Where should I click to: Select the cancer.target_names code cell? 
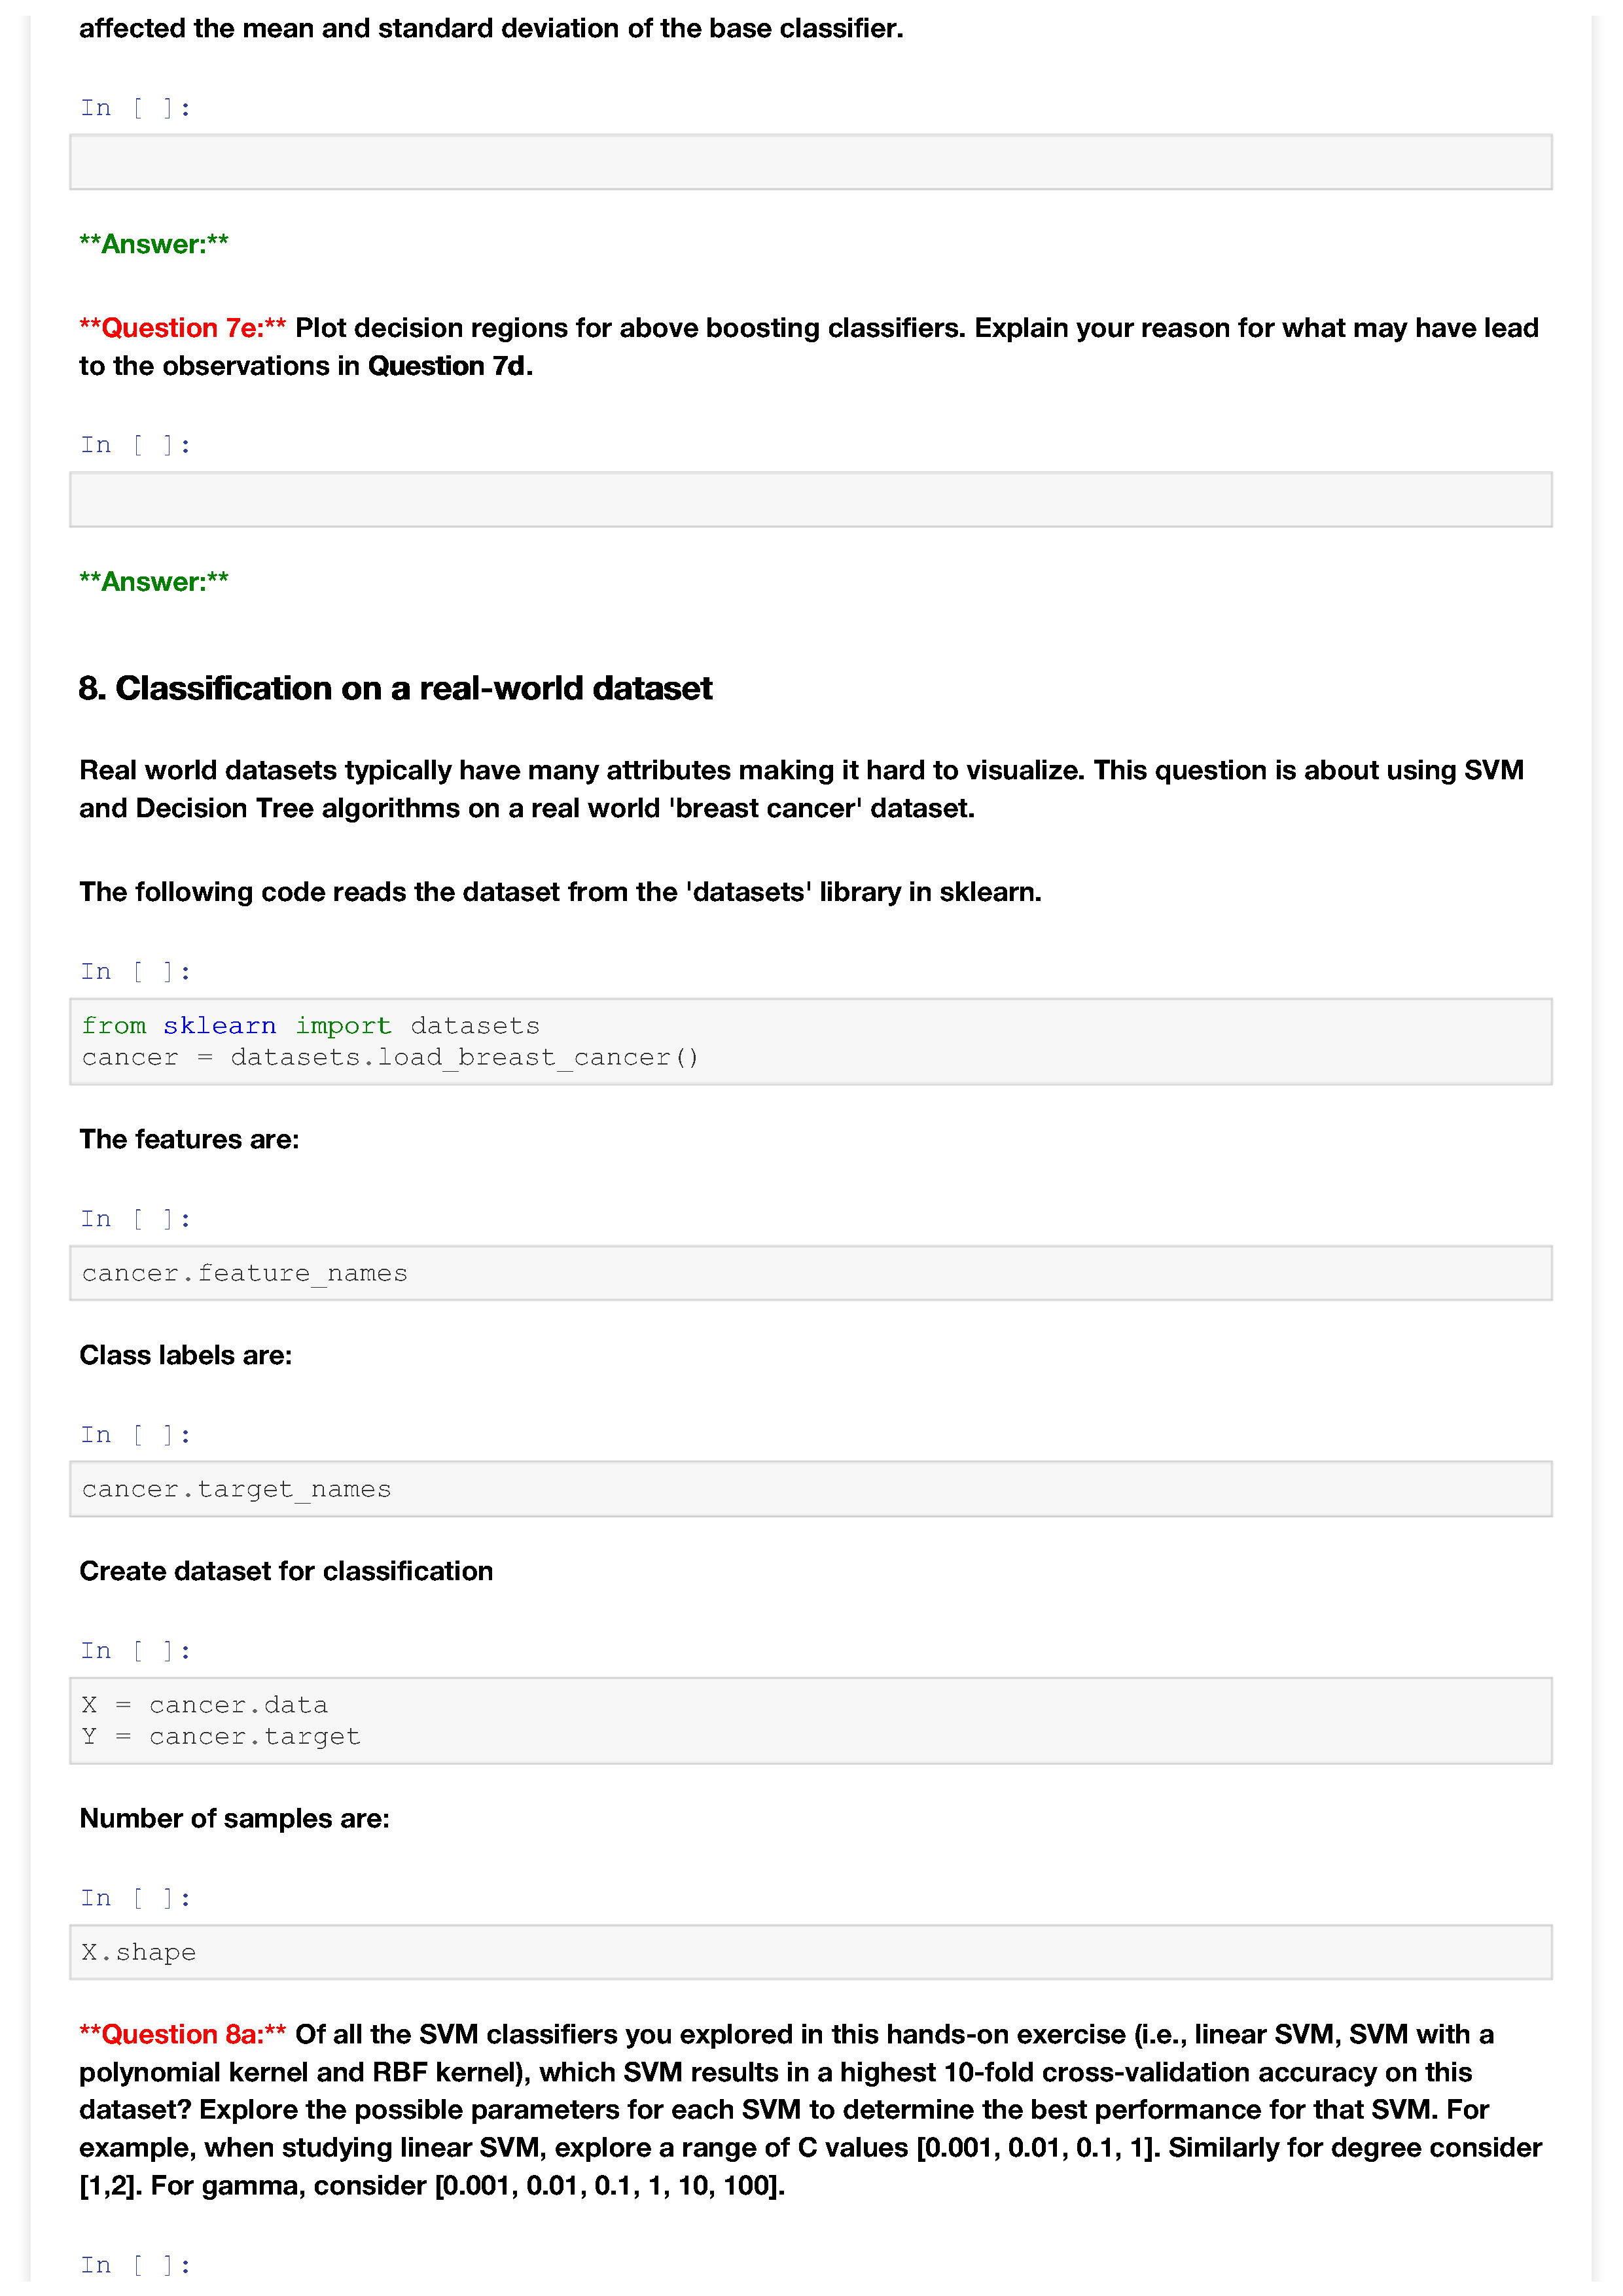[x=810, y=1488]
